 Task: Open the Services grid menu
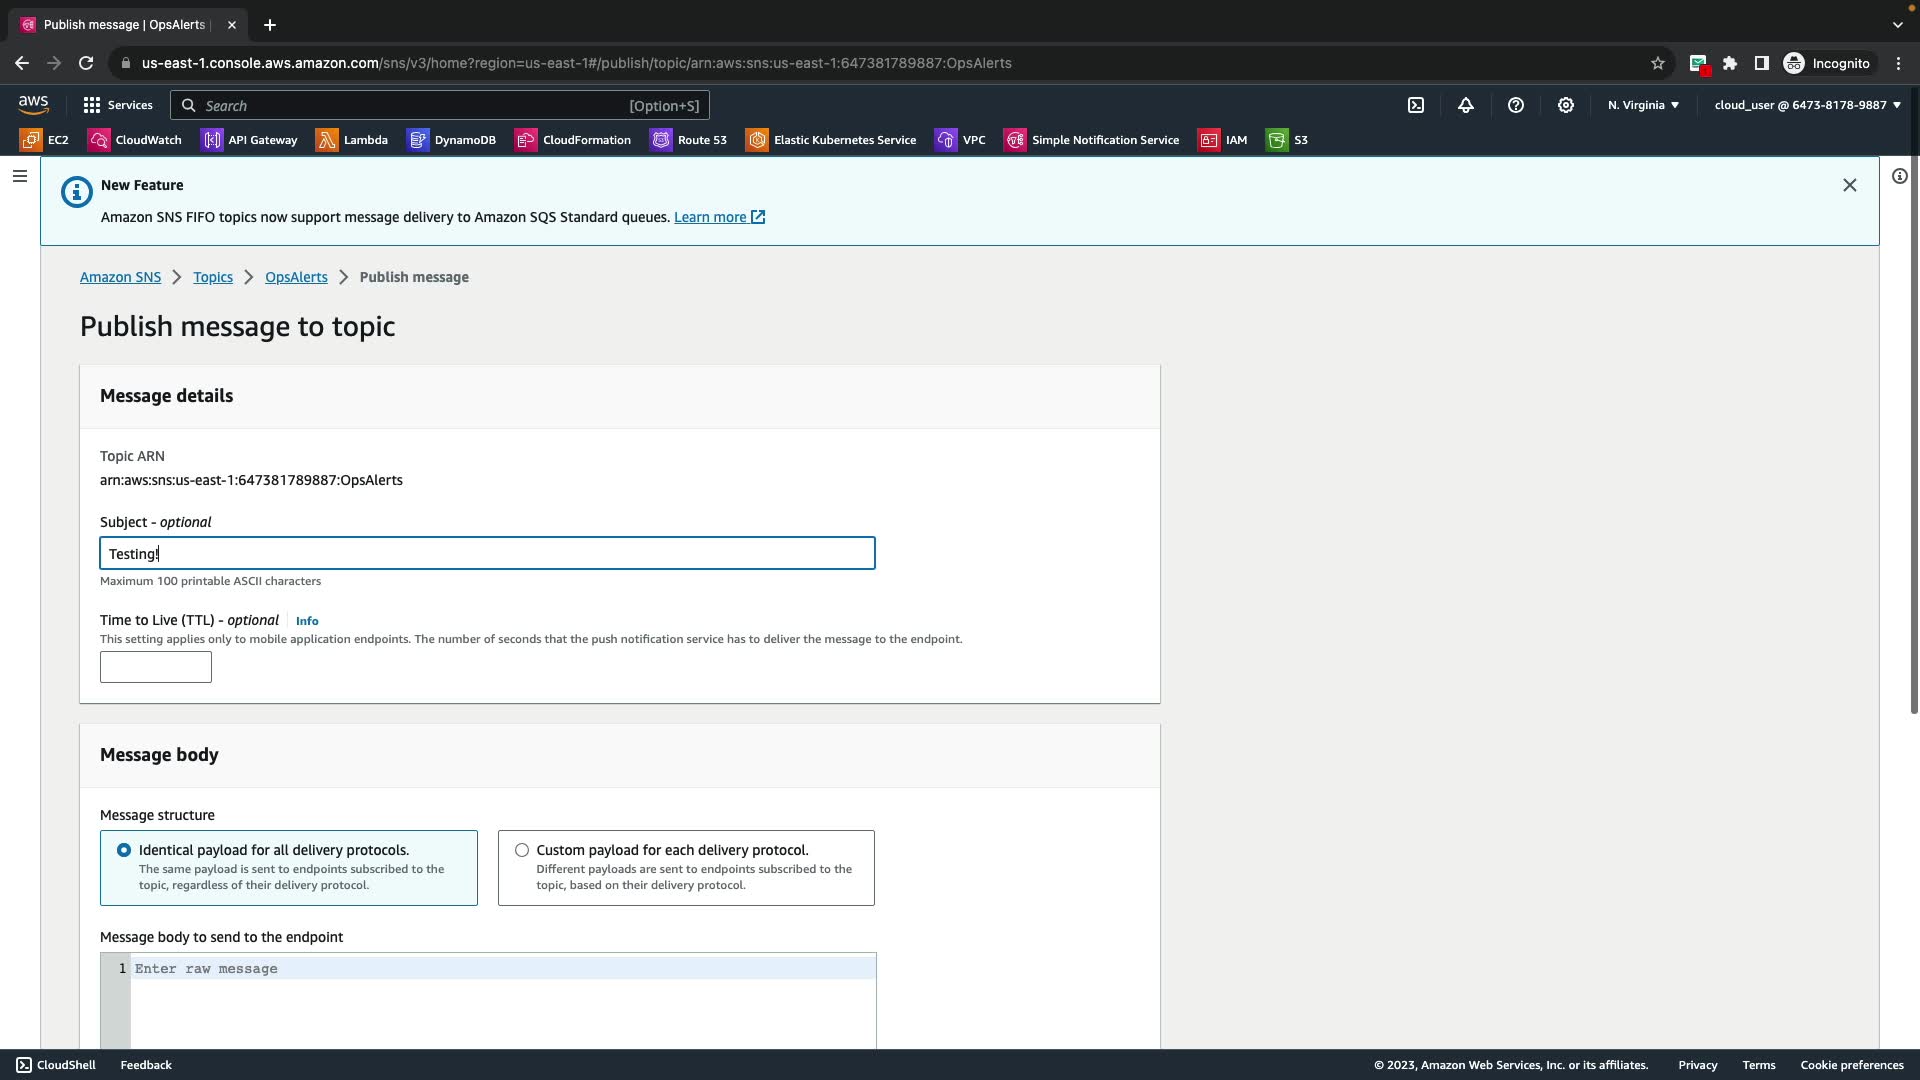118,105
